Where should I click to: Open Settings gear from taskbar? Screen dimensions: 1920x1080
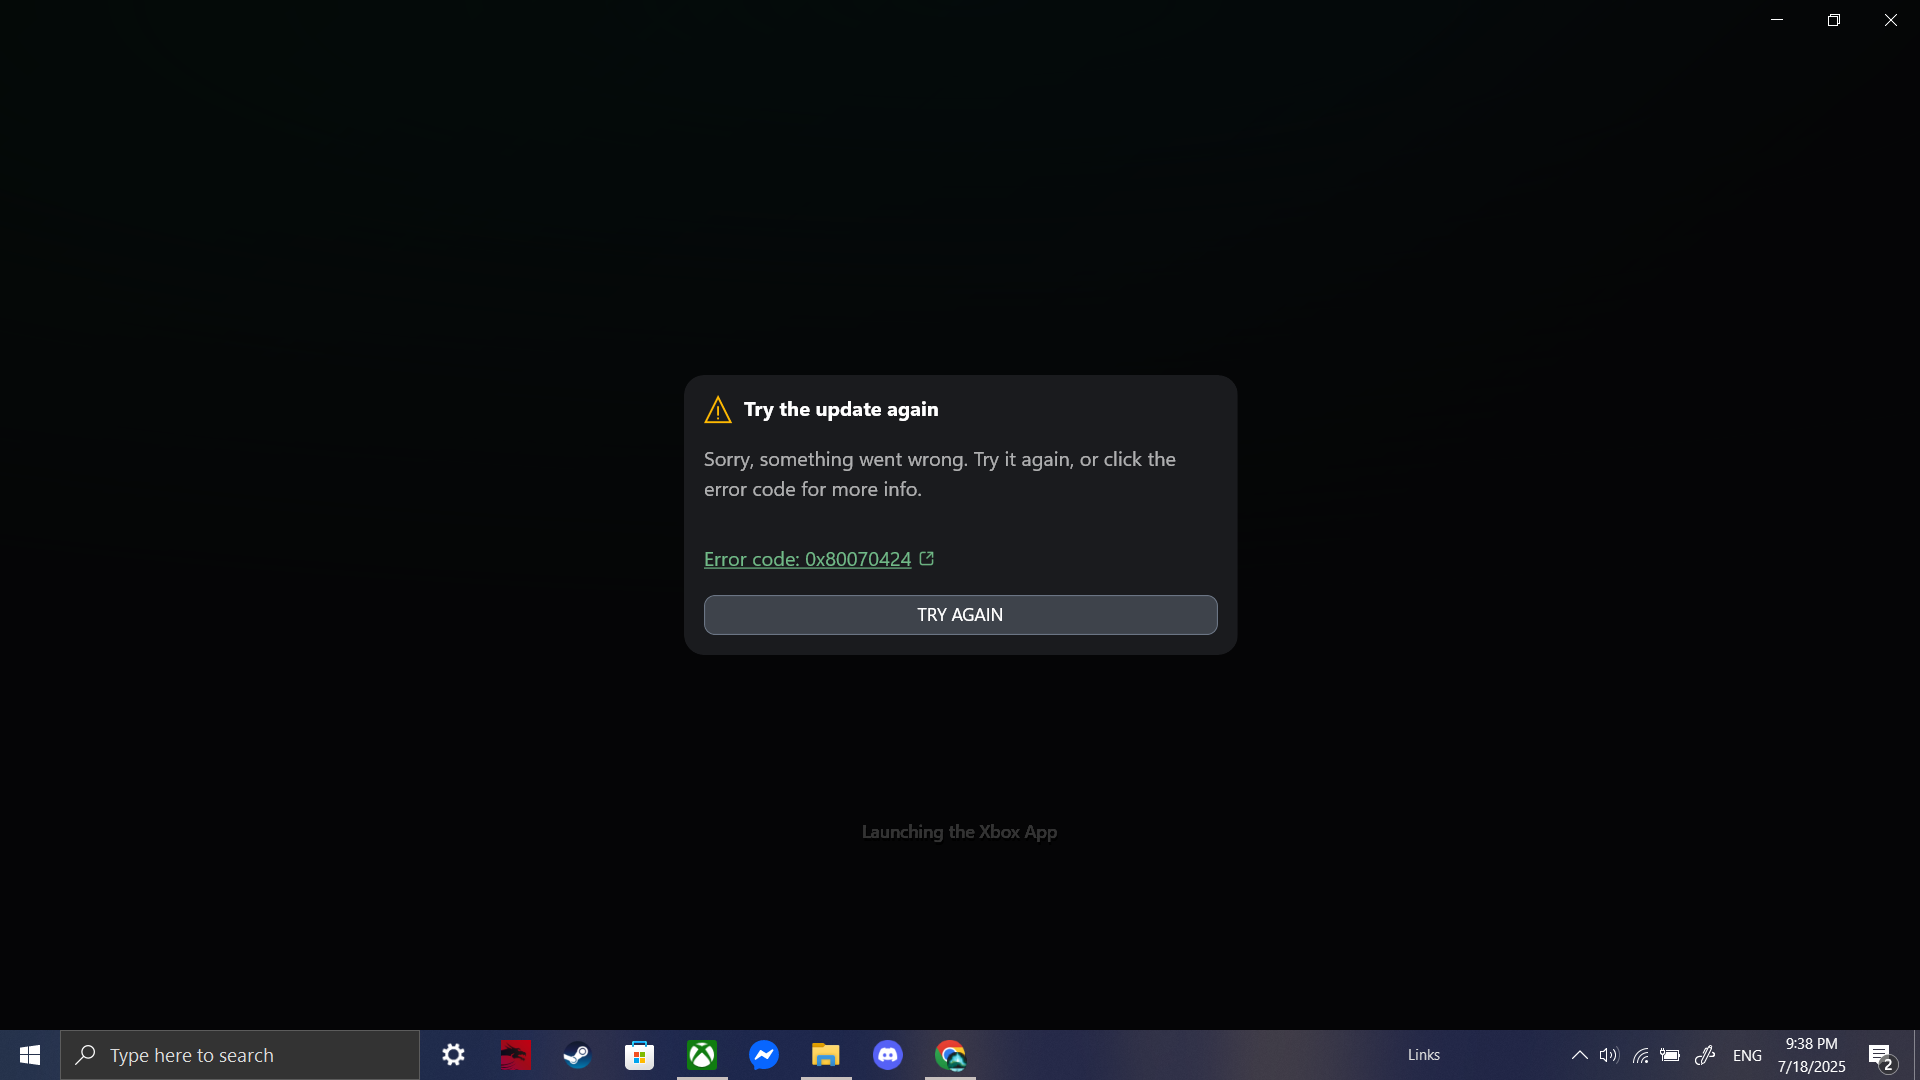[453, 1055]
